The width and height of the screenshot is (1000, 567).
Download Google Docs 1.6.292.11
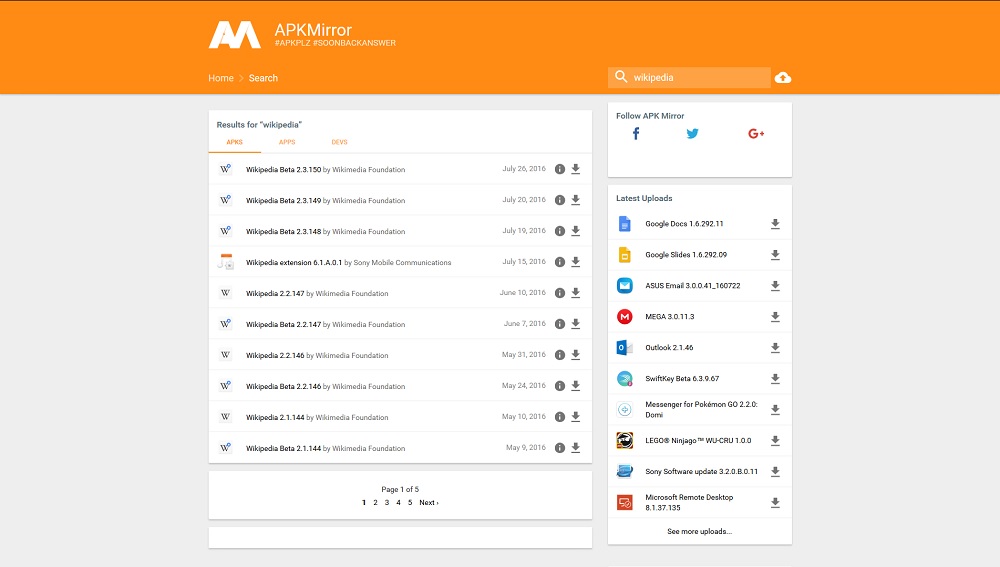tap(775, 224)
